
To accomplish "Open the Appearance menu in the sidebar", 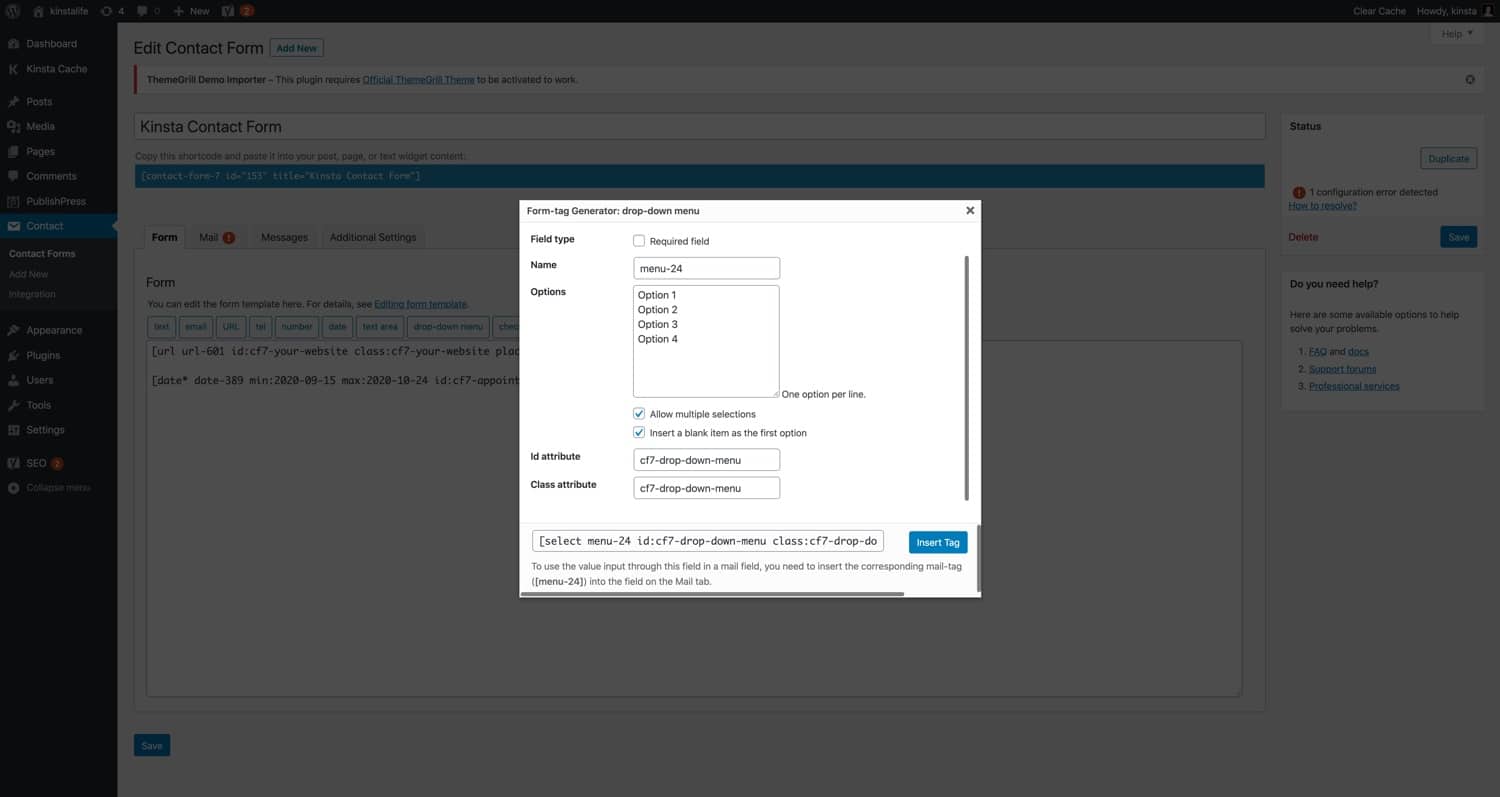I will [x=54, y=330].
